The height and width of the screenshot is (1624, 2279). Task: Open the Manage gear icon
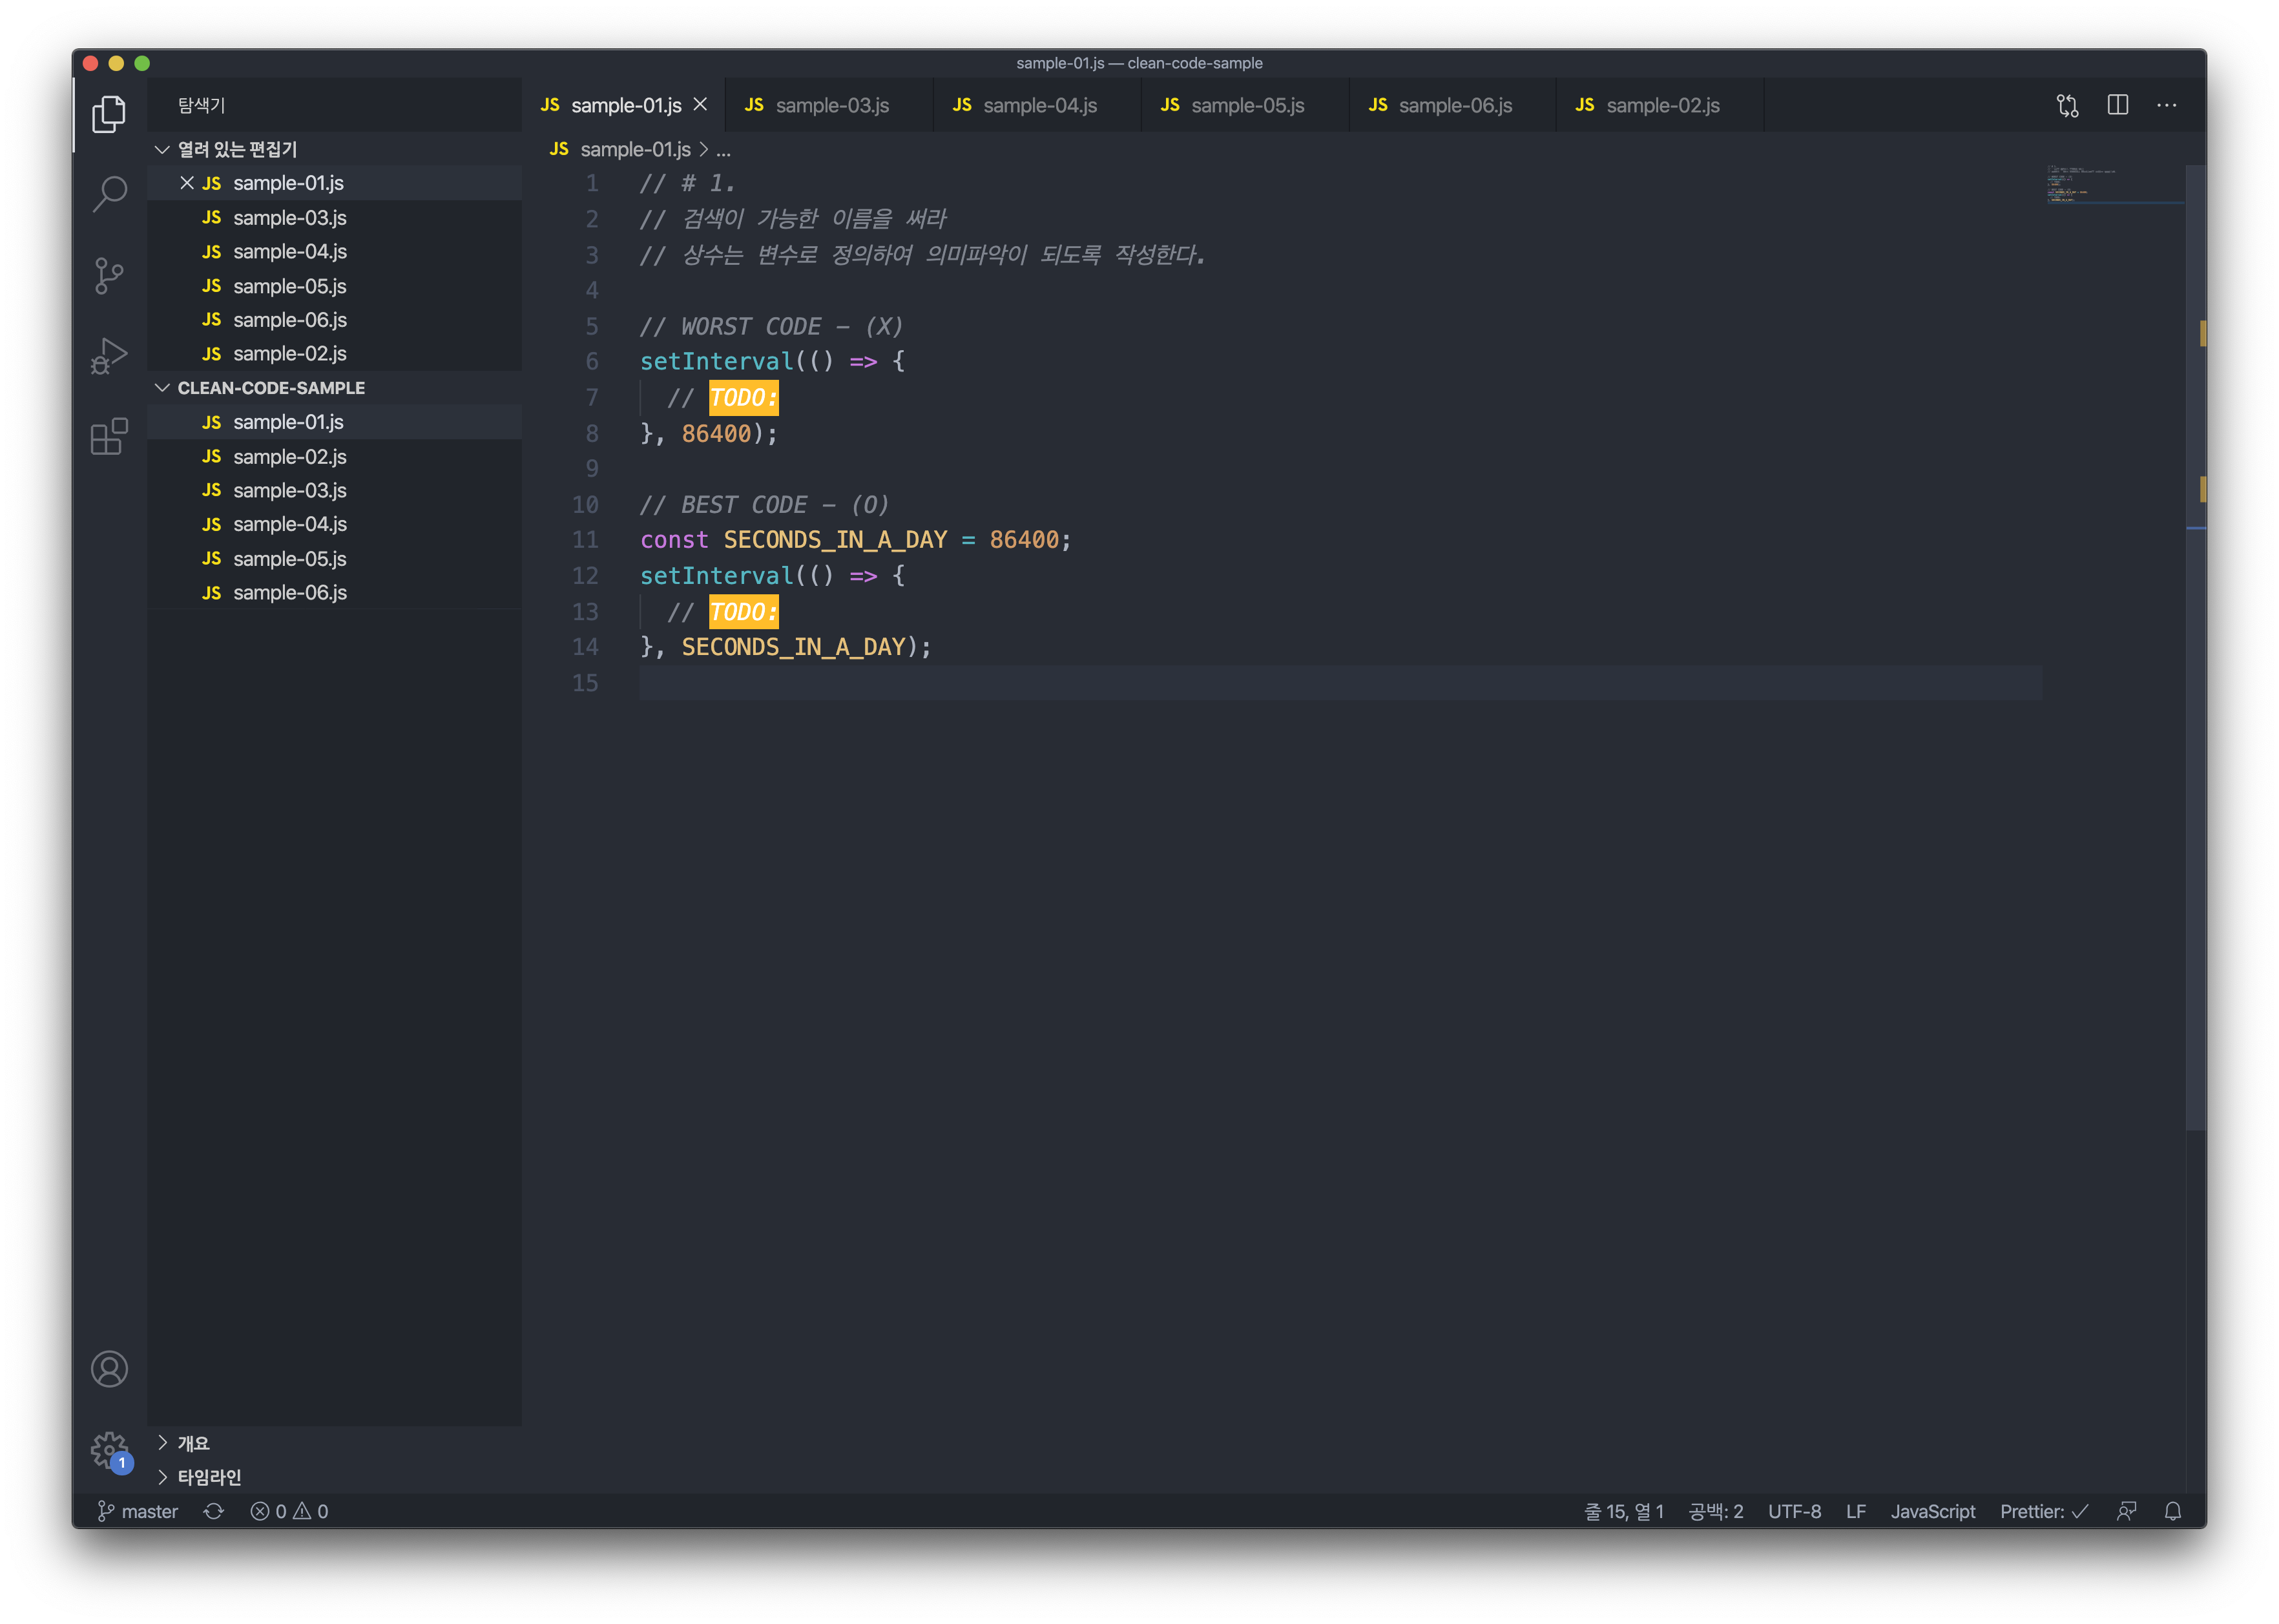[x=109, y=1450]
